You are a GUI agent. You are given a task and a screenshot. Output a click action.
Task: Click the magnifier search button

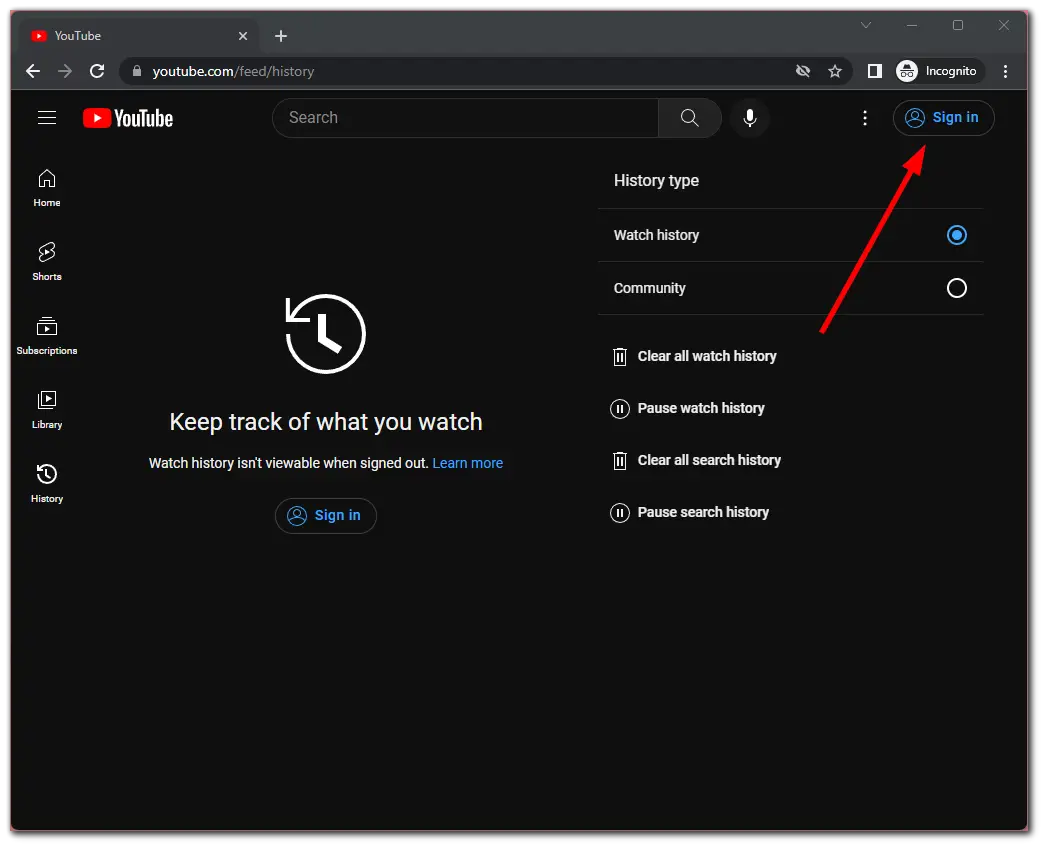click(x=689, y=118)
